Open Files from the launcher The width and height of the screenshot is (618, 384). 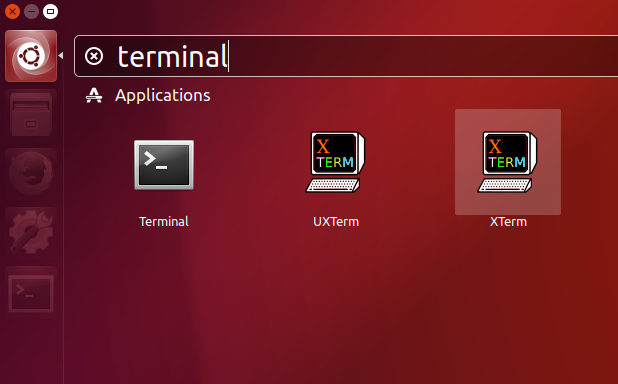[31, 115]
